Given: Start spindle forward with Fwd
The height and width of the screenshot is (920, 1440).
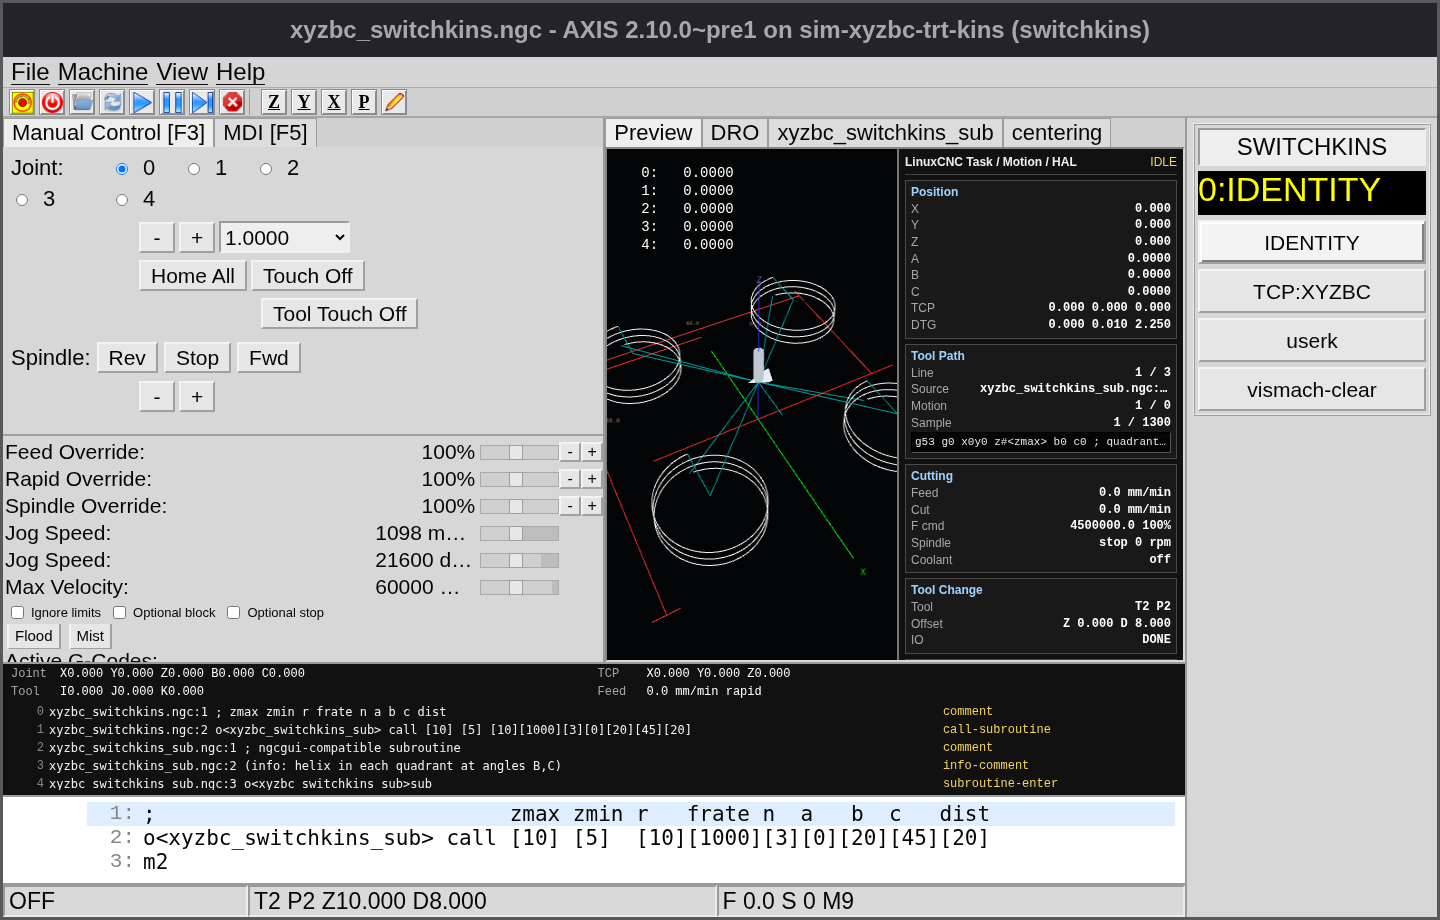Looking at the screenshot, I should point(269,358).
